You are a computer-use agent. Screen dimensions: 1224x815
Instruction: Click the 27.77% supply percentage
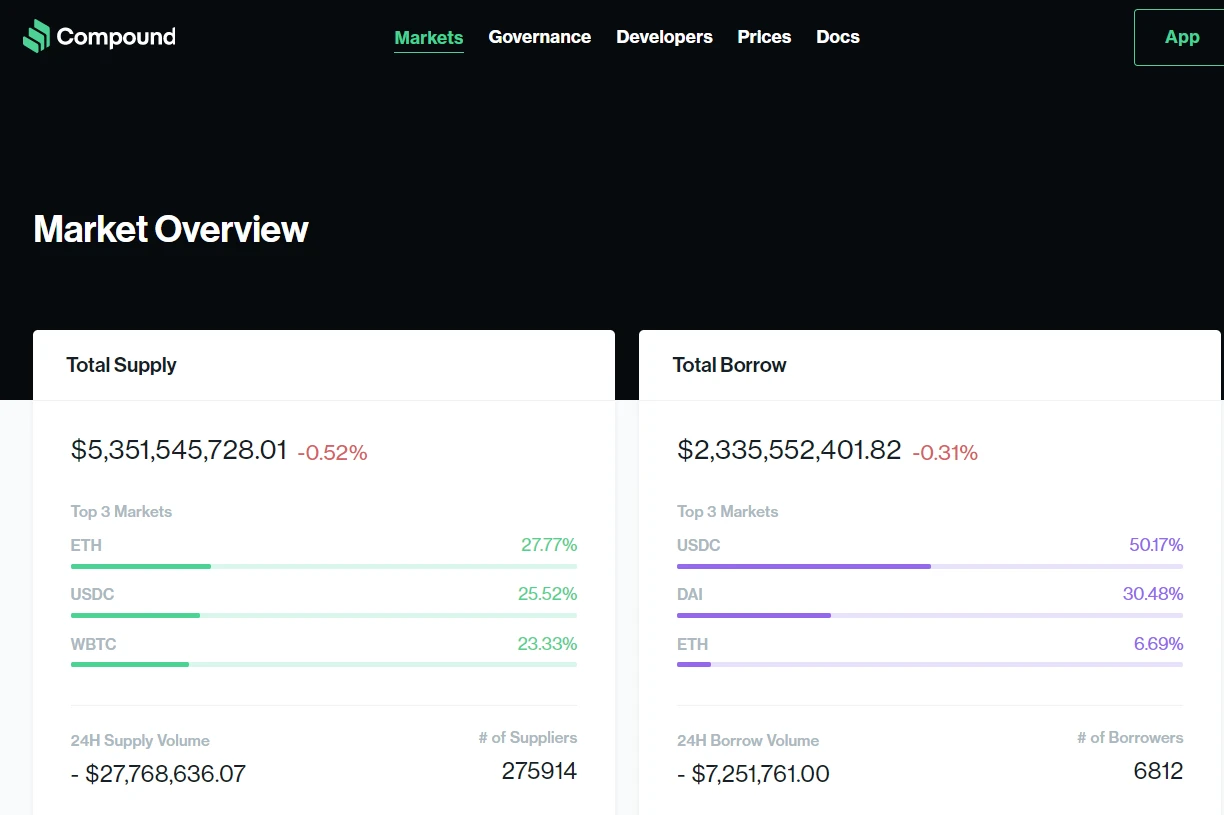pyautogui.click(x=549, y=545)
